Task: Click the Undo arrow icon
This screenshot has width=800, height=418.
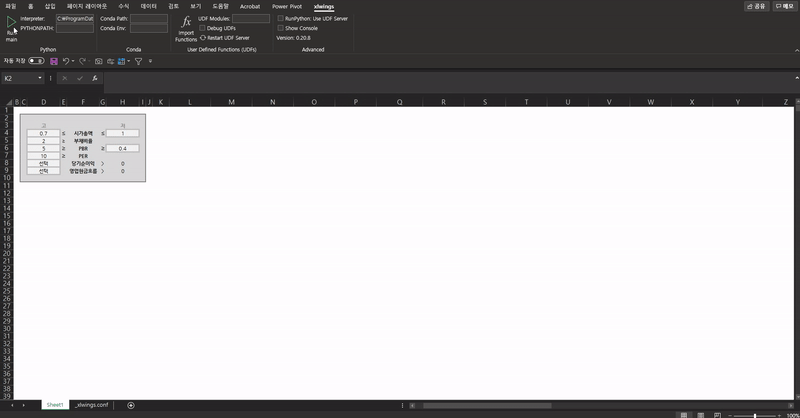Action: click(66, 61)
